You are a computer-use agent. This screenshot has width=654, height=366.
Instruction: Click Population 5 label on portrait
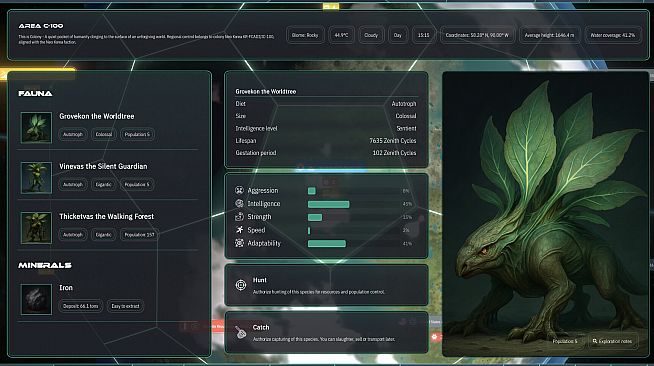click(565, 341)
